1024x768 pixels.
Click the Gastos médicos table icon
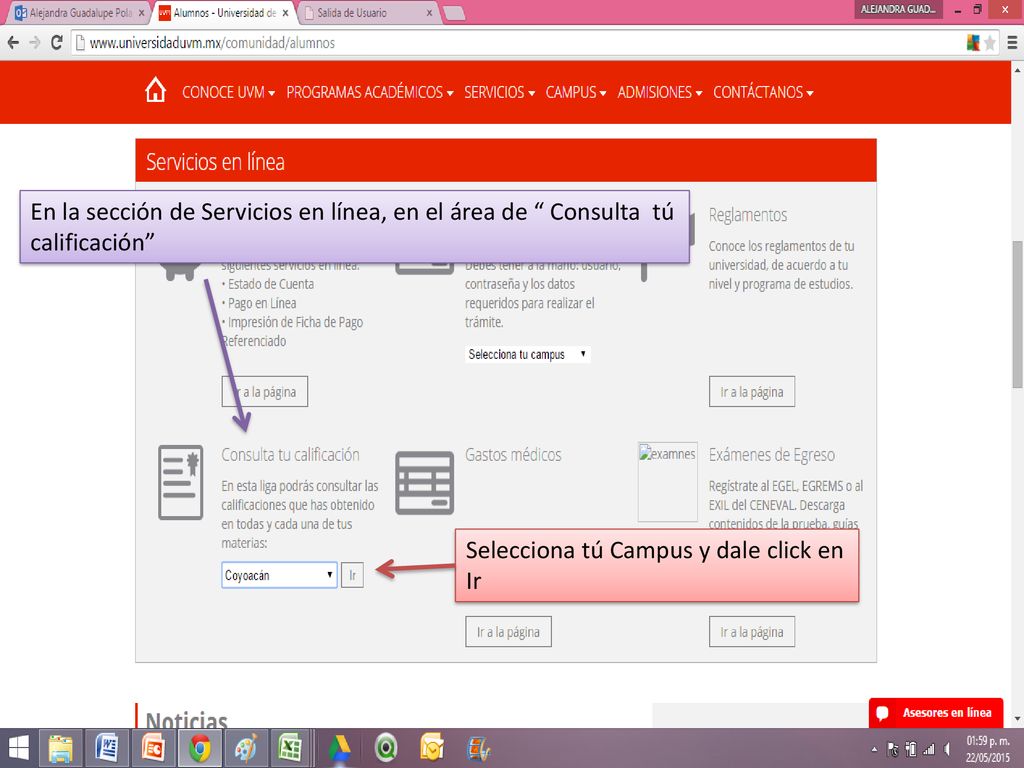[424, 483]
